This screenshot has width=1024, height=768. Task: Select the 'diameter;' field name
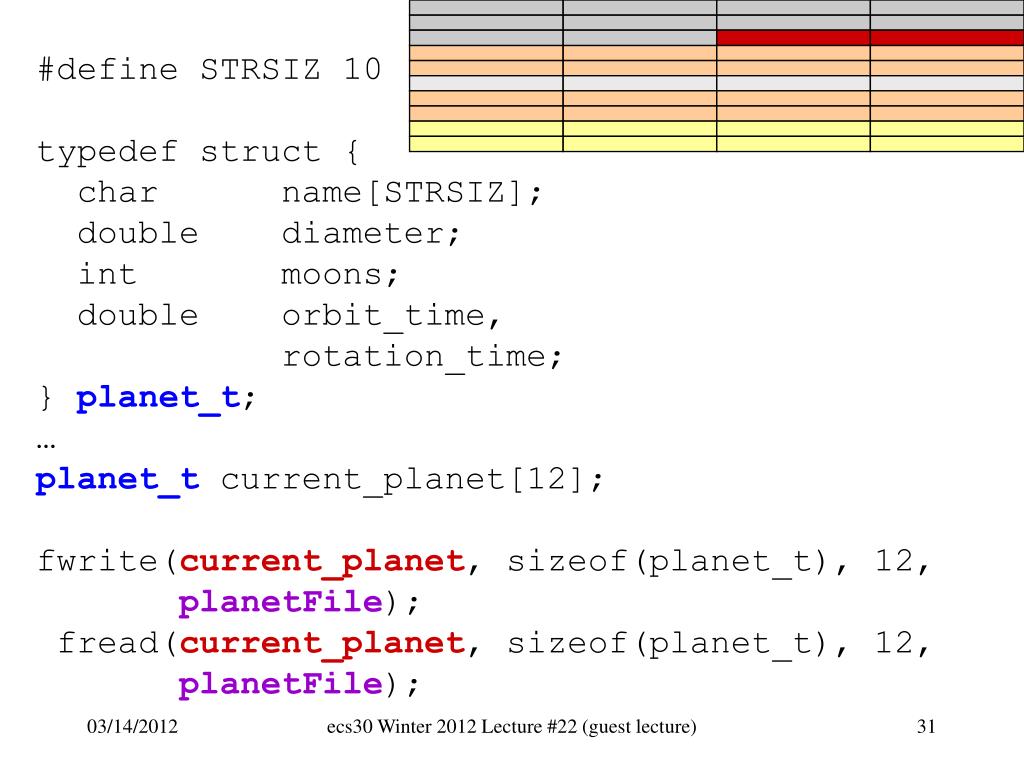pos(371,233)
